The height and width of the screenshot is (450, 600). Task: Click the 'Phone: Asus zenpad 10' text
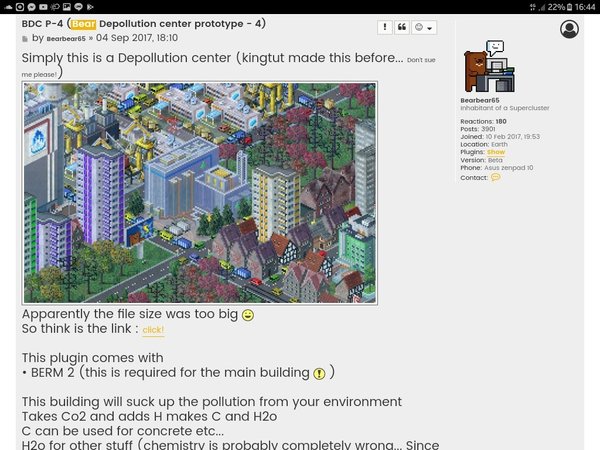pyautogui.click(x=497, y=168)
